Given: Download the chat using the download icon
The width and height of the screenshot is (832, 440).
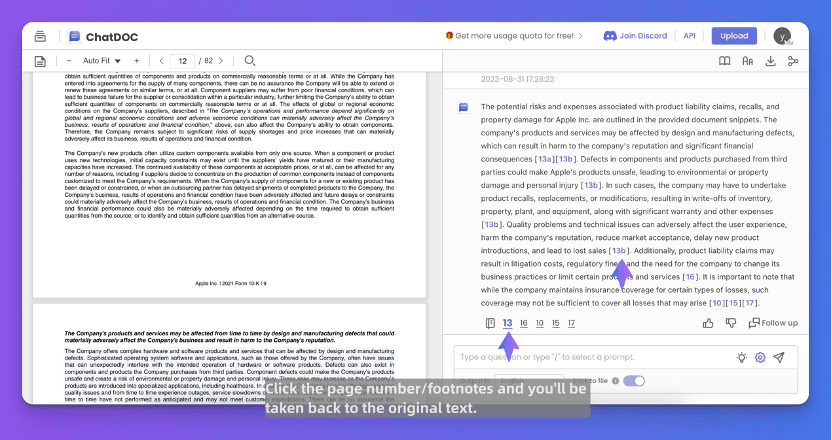Looking at the screenshot, I should pyautogui.click(x=770, y=61).
